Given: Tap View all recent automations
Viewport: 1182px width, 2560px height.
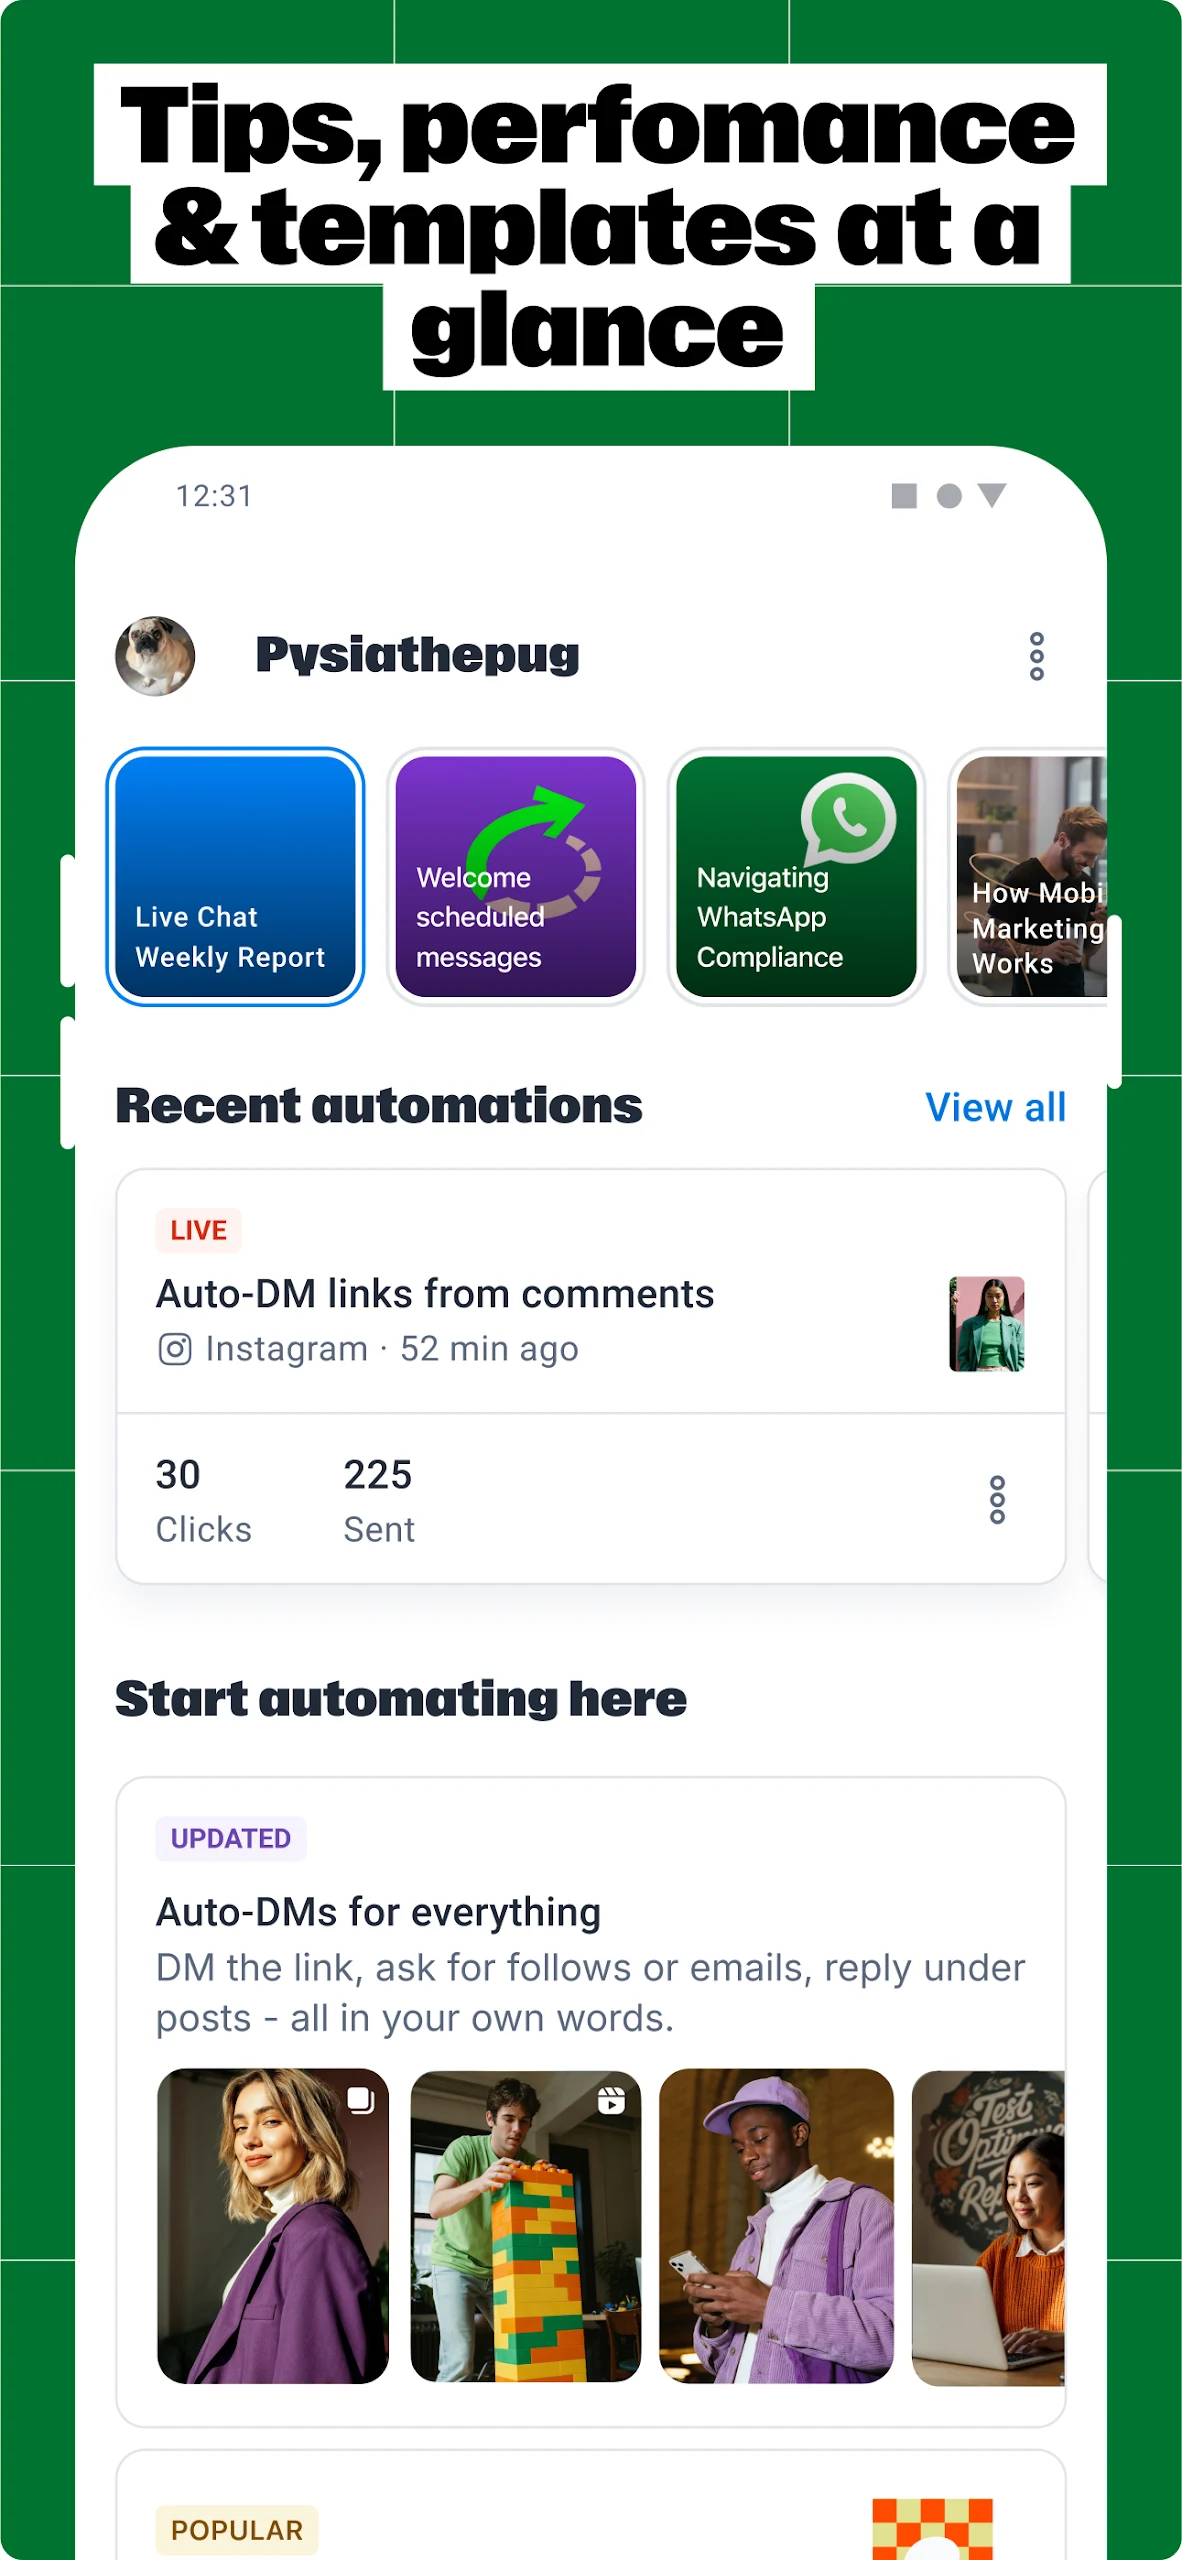Looking at the screenshot, I should (x=996, y=1107).
